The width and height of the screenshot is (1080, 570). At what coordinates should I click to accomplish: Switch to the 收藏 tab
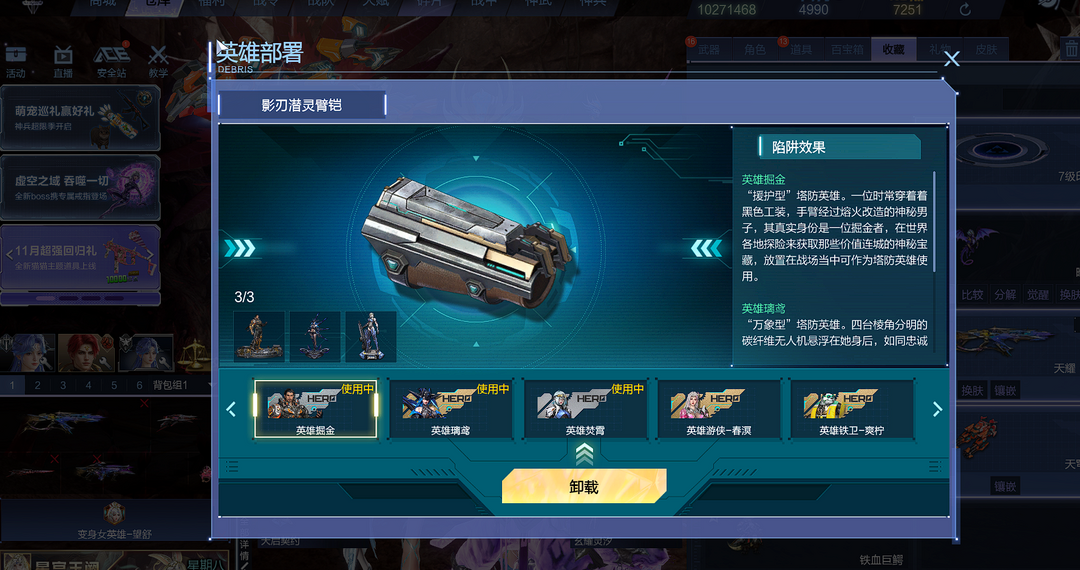click(893, 50)
